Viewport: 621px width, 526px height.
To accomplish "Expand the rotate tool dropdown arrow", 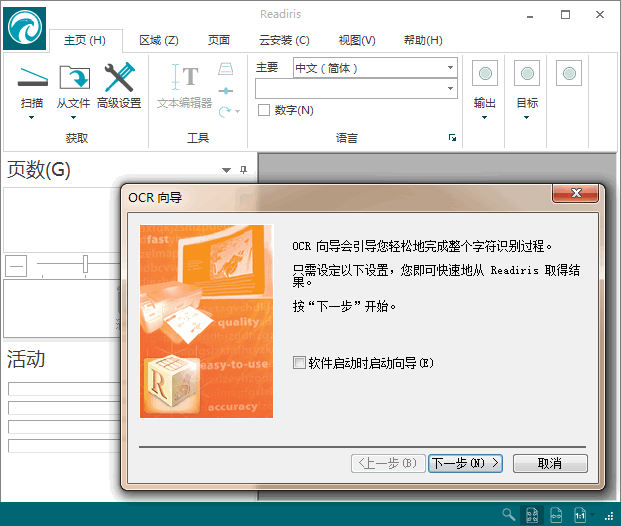I will pyautogui.click(x=237, y=112).
